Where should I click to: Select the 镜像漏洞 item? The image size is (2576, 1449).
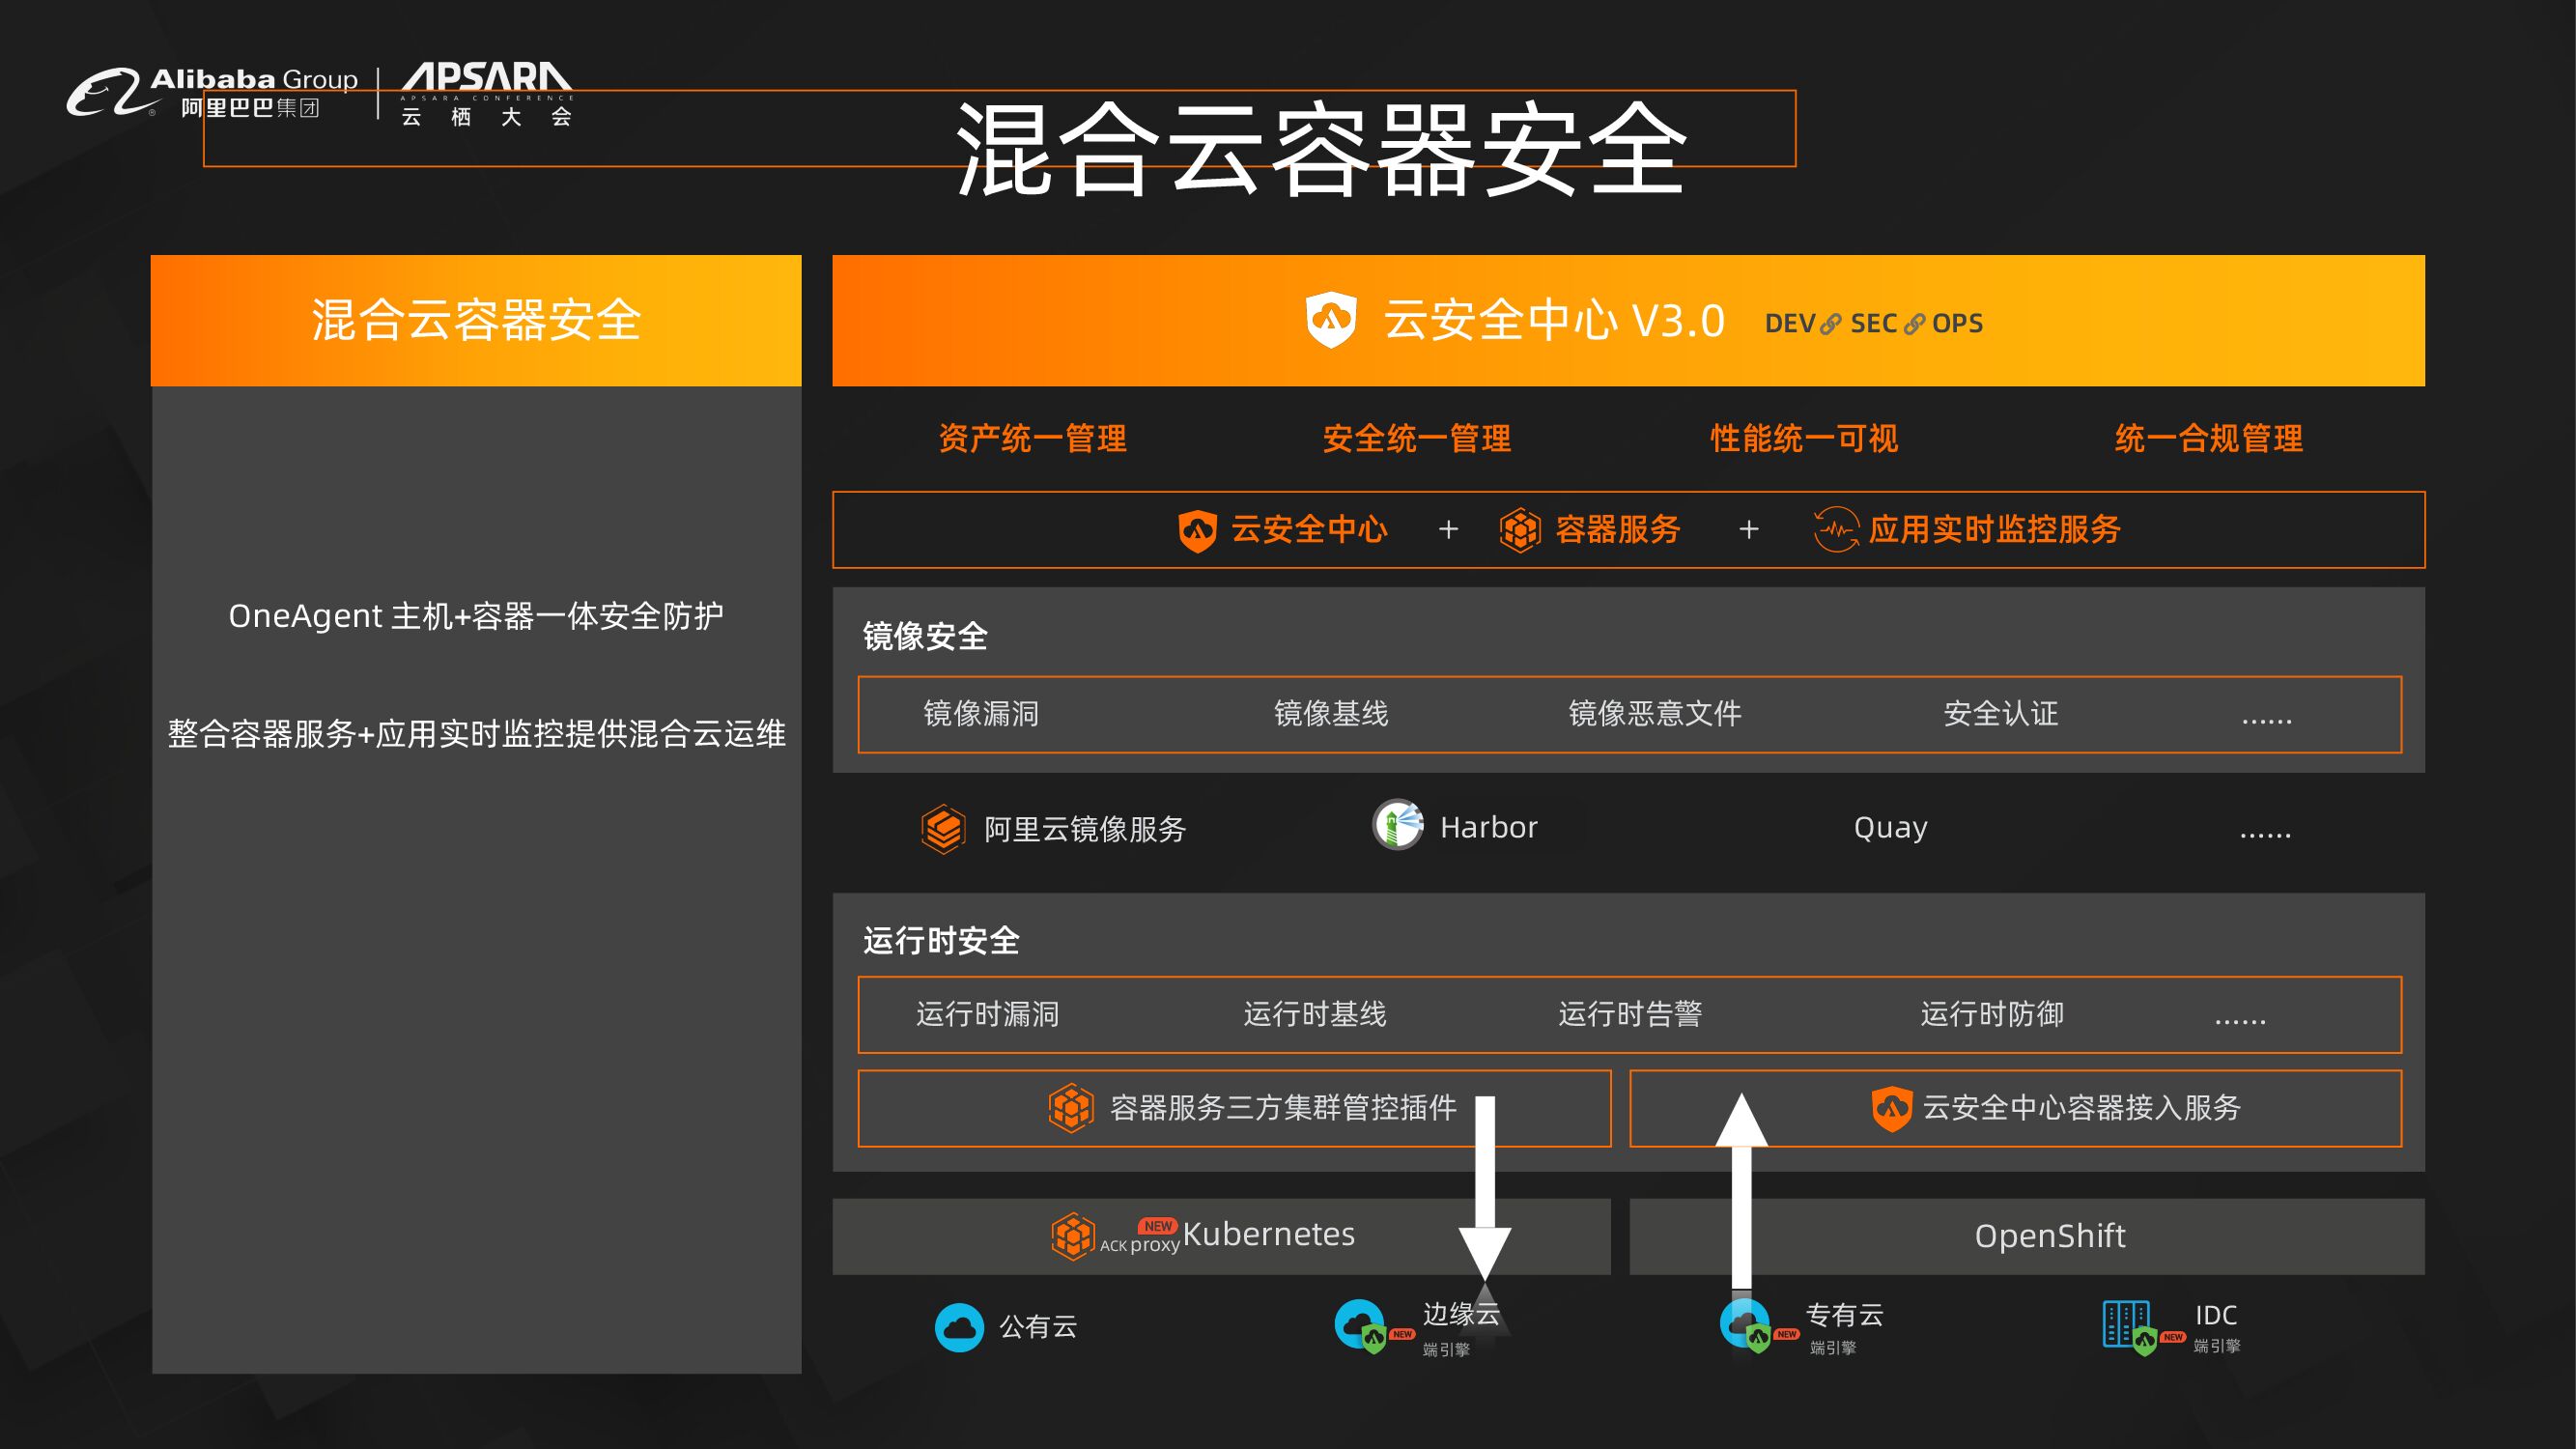coord(981,714)
